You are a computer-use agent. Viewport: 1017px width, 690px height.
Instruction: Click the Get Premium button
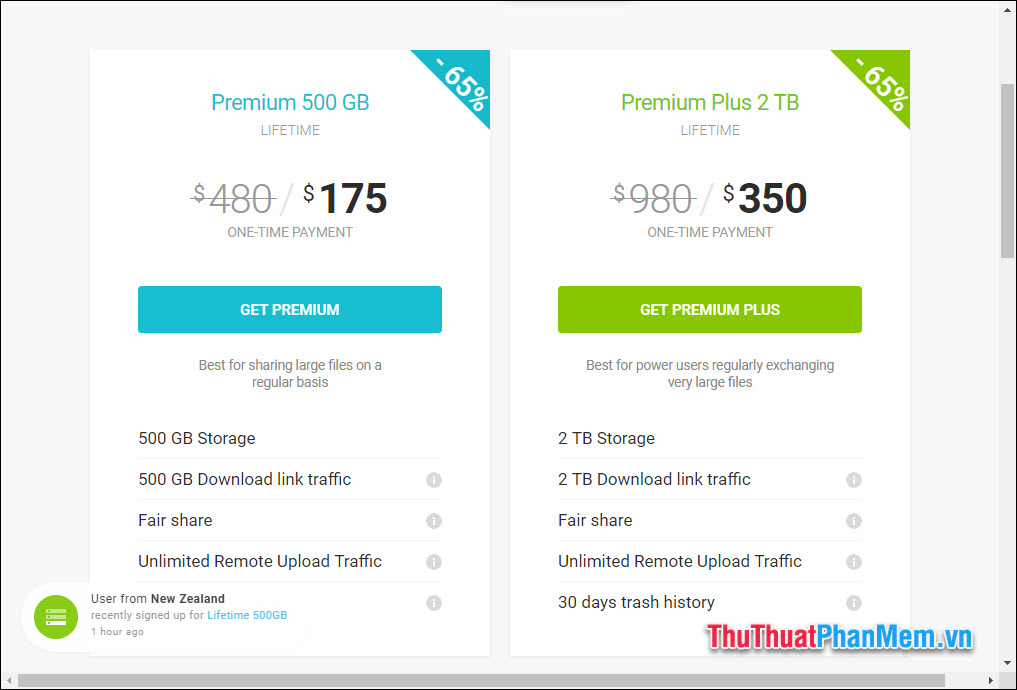pos(289,309)
